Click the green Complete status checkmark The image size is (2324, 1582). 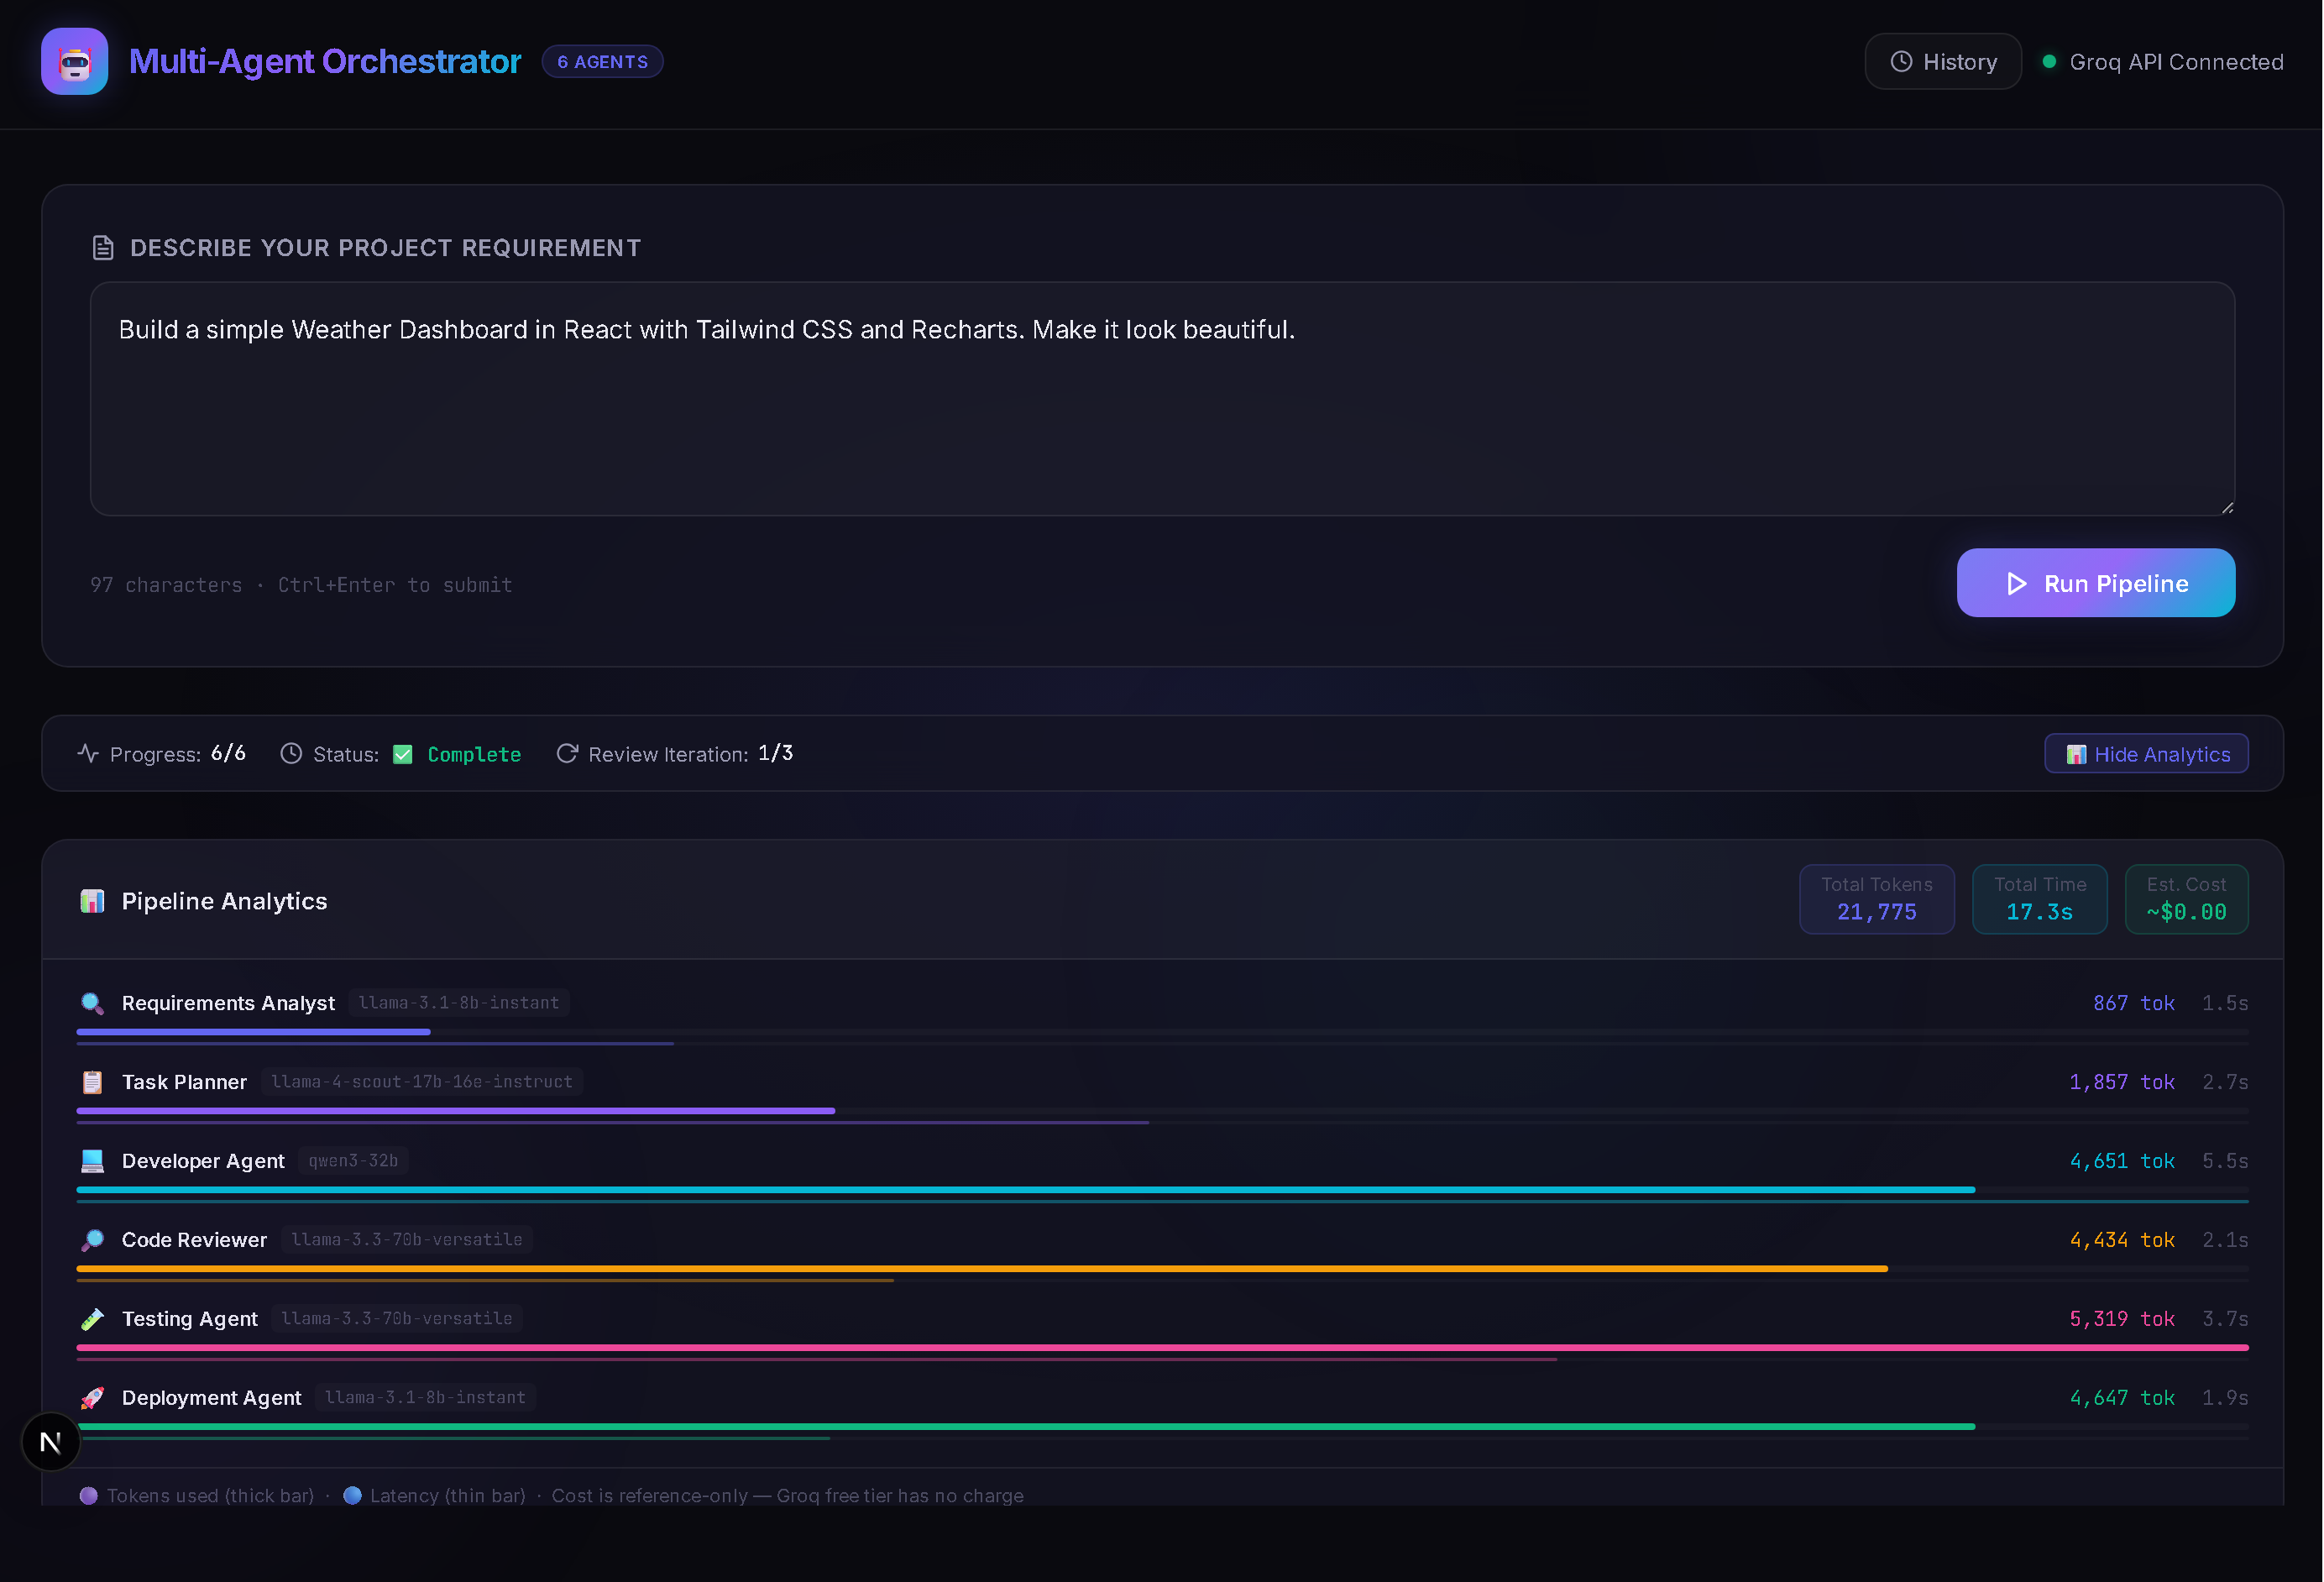point(403,755)
